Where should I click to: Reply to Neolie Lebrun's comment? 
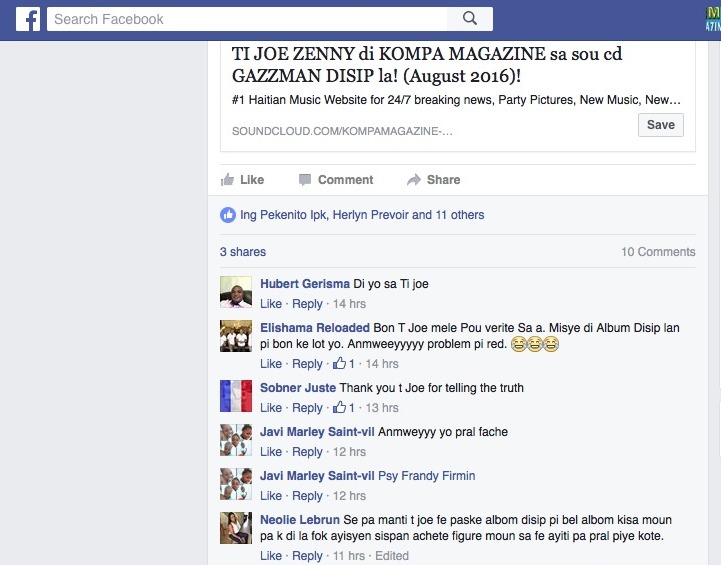(307, 556)
